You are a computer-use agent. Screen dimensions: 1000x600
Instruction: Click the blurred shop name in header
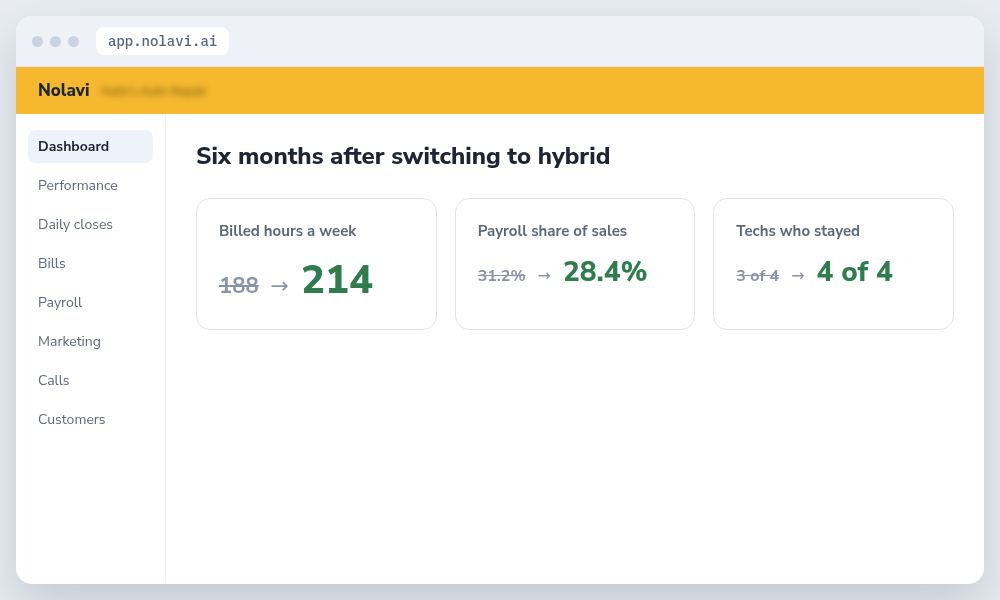154,91
